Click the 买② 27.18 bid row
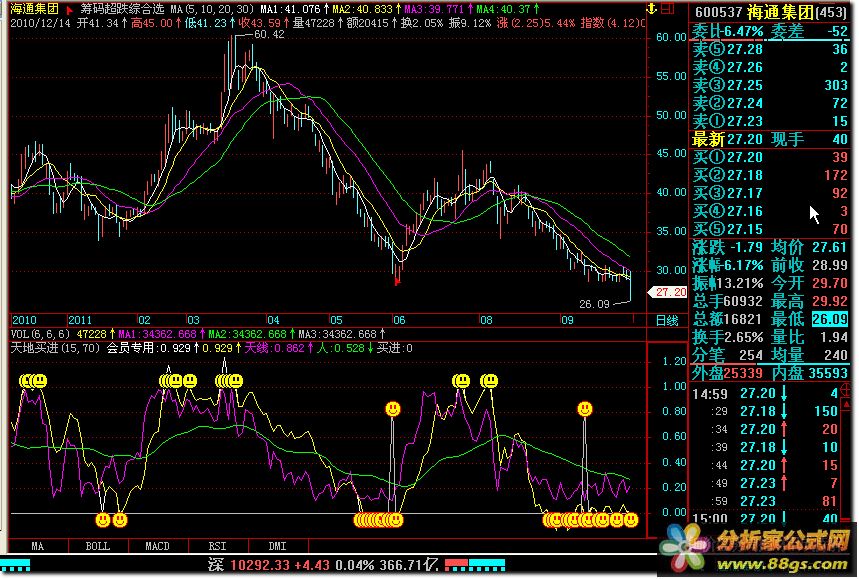Screen dimensions: 859x579 coord(770,175)
